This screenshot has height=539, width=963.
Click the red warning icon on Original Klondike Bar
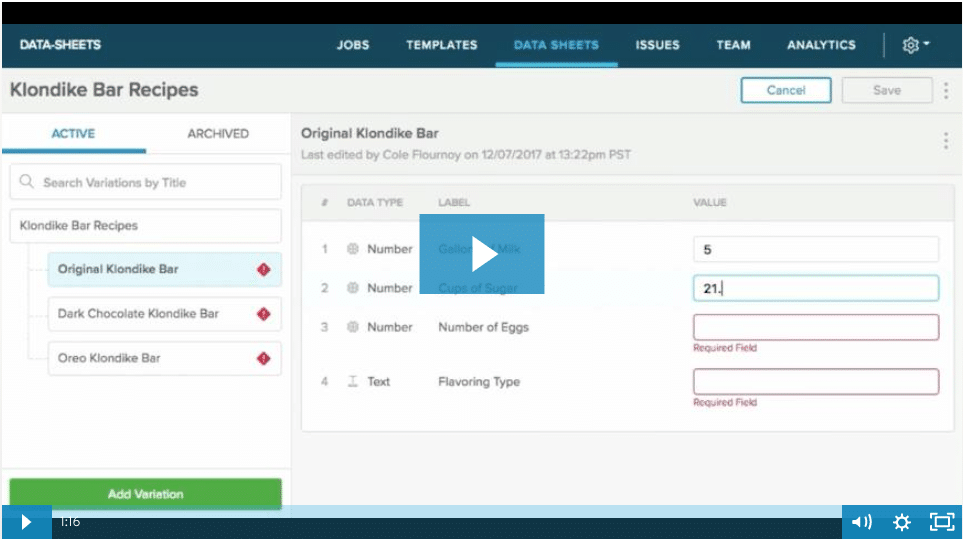[263, 270]
